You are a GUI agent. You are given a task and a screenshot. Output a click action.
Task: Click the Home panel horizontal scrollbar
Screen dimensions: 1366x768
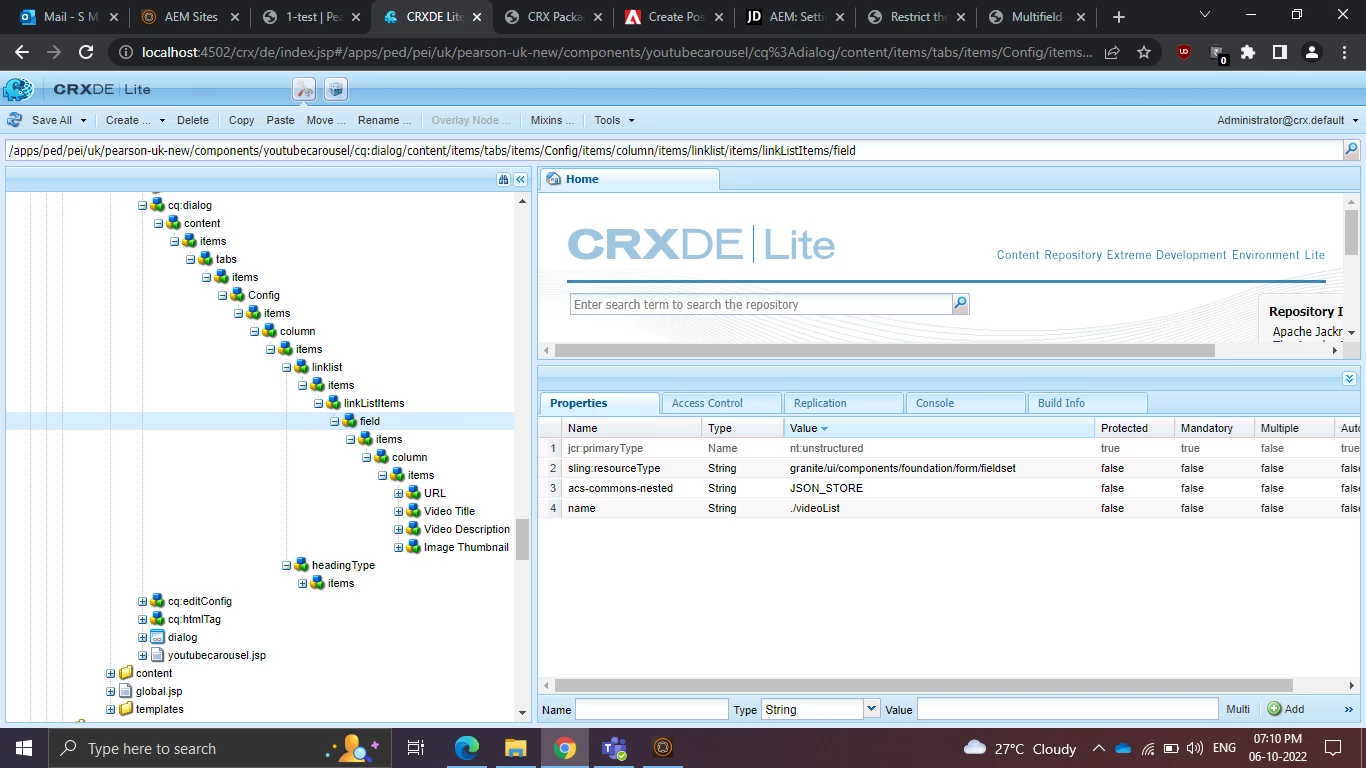[x=885, y=351]
